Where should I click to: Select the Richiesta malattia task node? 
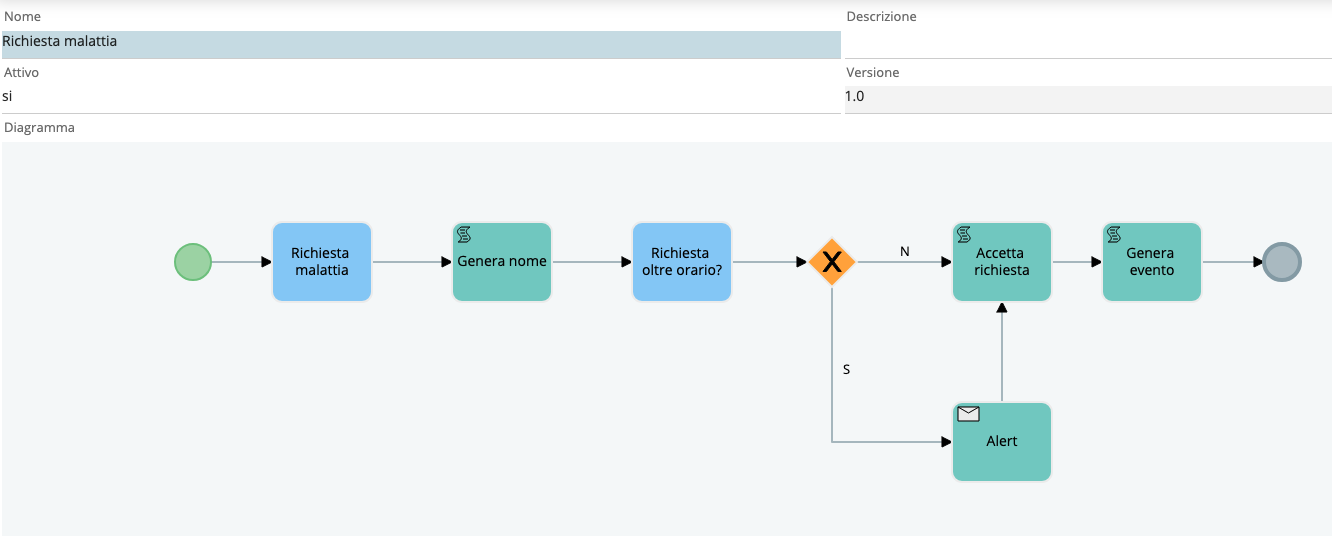coord(322,262)
